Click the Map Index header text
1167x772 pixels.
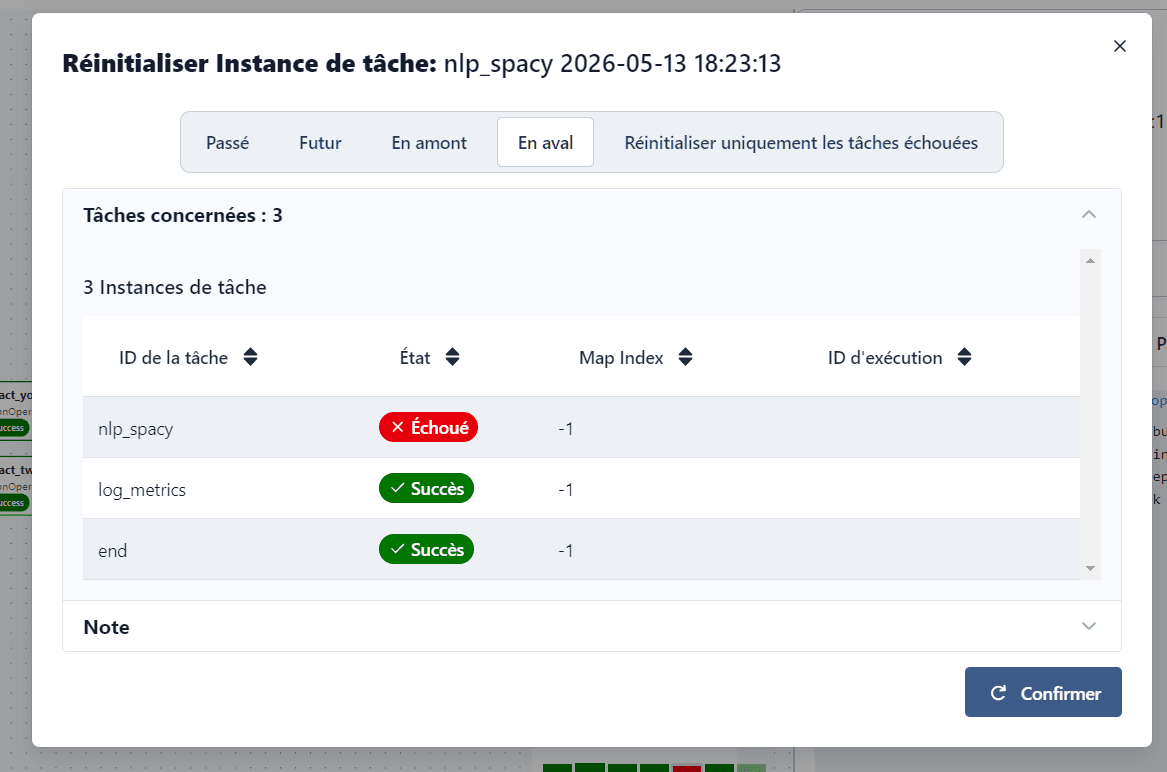tap(621, 358)
